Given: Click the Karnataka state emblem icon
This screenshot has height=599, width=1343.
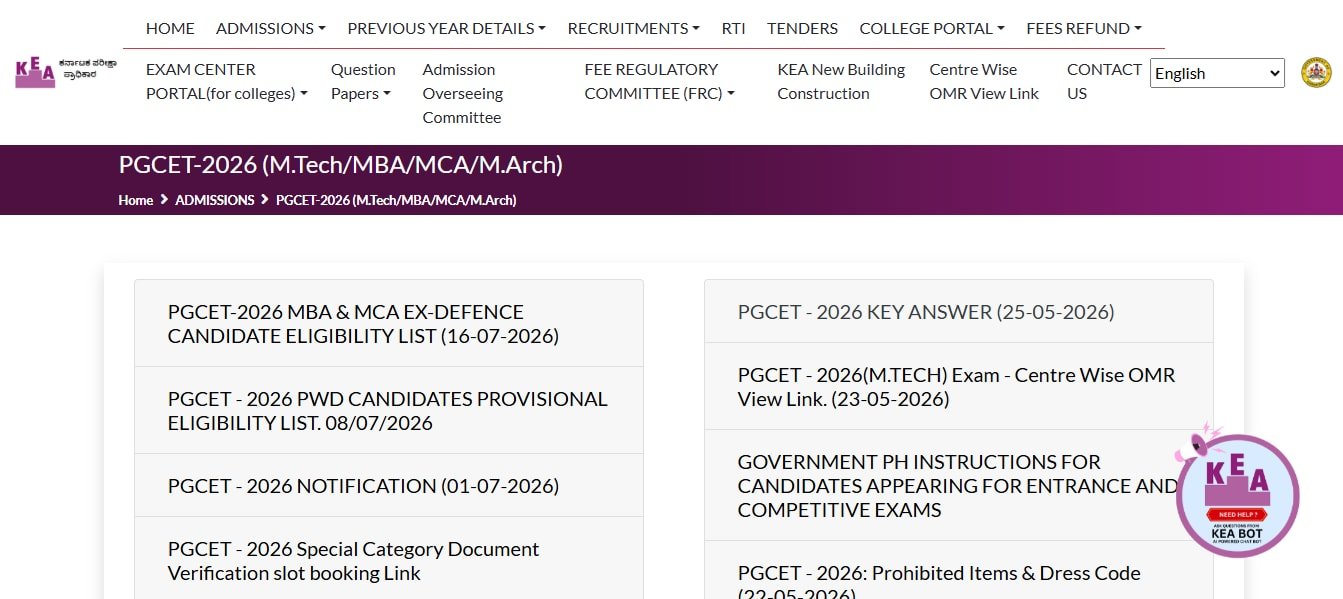Looking at the screenshot, I should [x=1316, y=73].
